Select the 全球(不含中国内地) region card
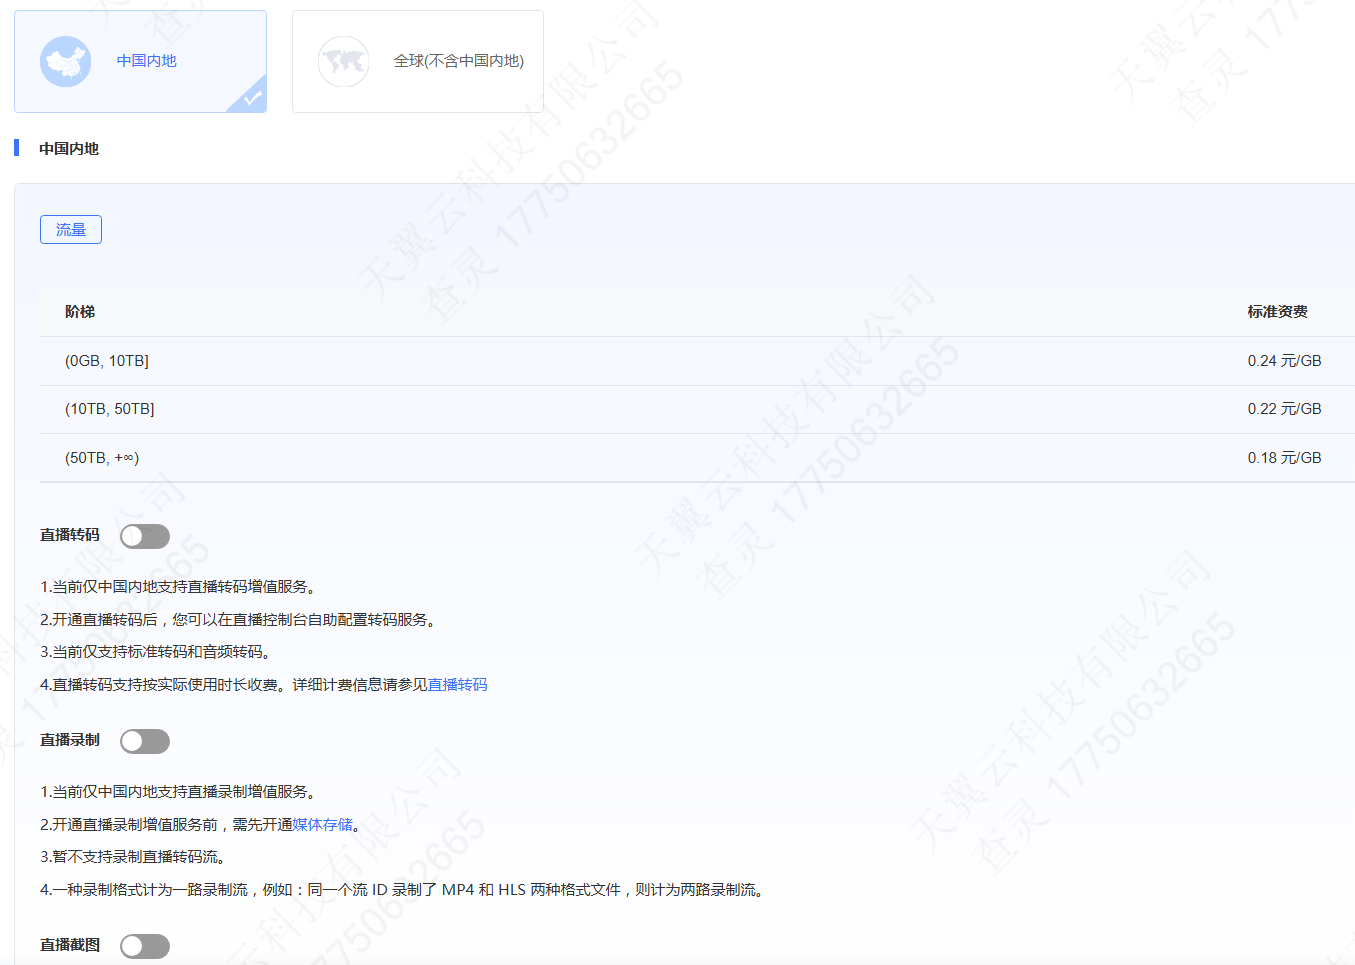Image resolution: width=1355 pixels, height=965 pixels. point(418,61)
